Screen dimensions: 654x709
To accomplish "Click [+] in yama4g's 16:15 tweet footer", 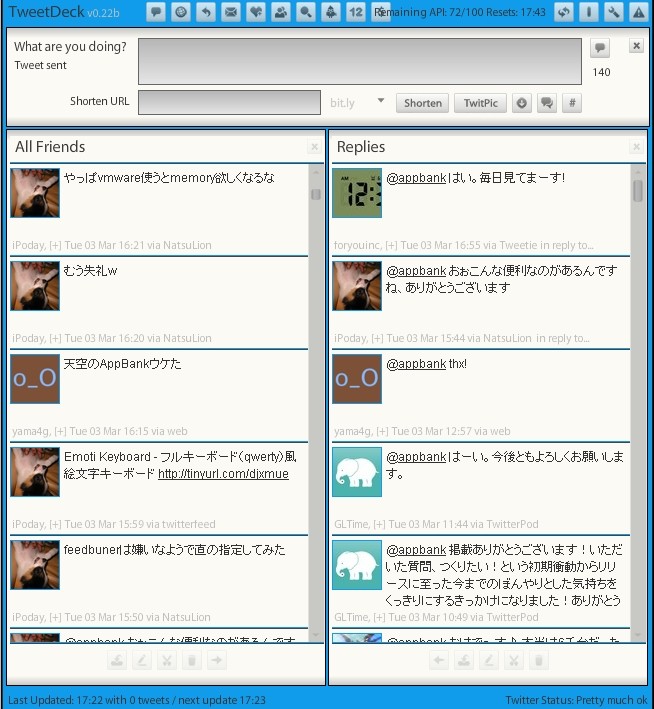I will click(60, 431).
